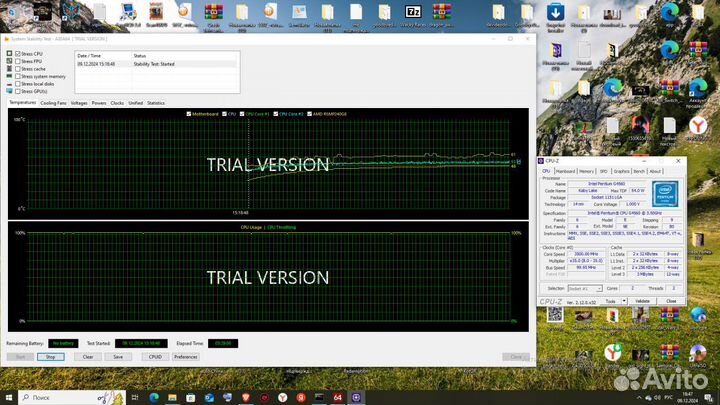Toggle the Motherboard temperature graph checkbox

tap(189, 114)
